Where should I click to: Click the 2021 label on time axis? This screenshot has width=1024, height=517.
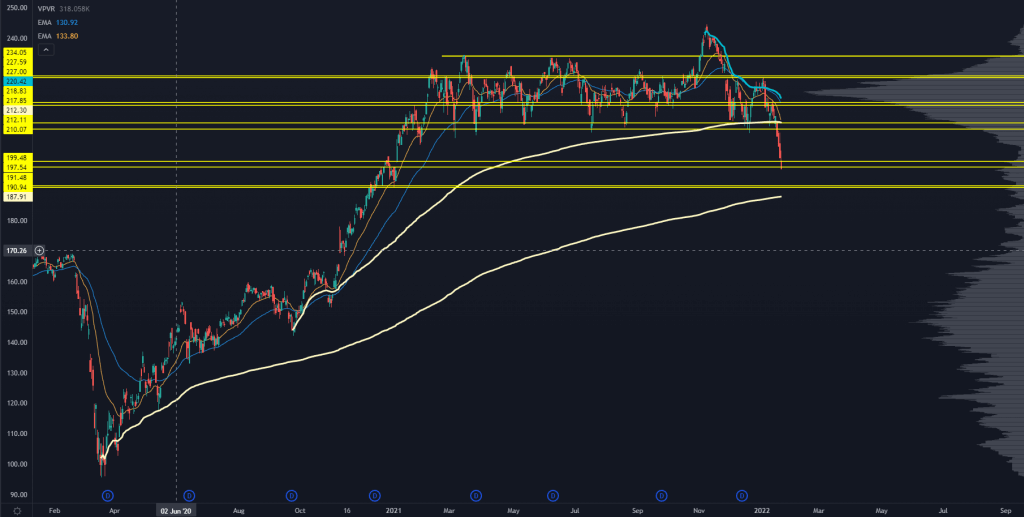click(392, 510)
